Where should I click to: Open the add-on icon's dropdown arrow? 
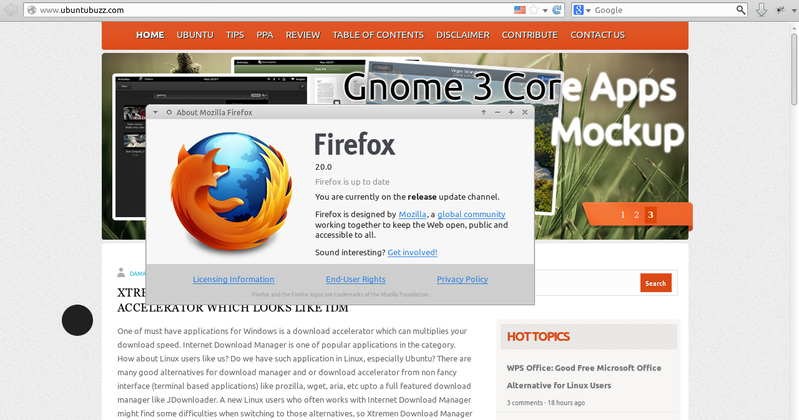coord(793,10)
